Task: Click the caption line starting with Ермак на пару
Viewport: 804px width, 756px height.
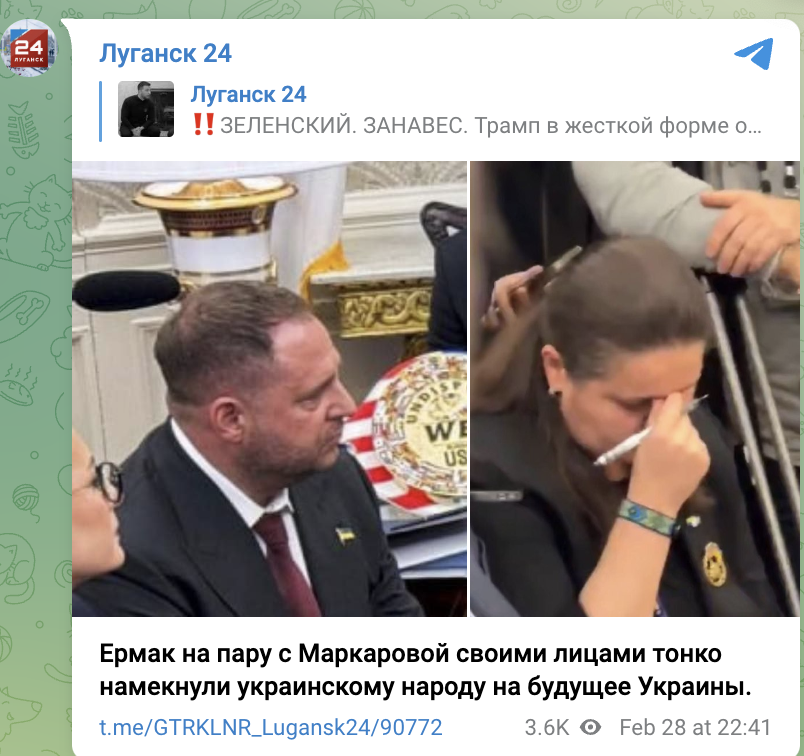Action: tap(410, 654)
